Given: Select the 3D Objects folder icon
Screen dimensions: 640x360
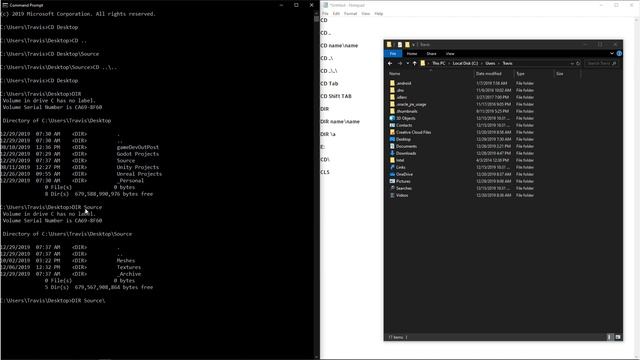Looking at the screenshot, I should click(x=392, y=118).
